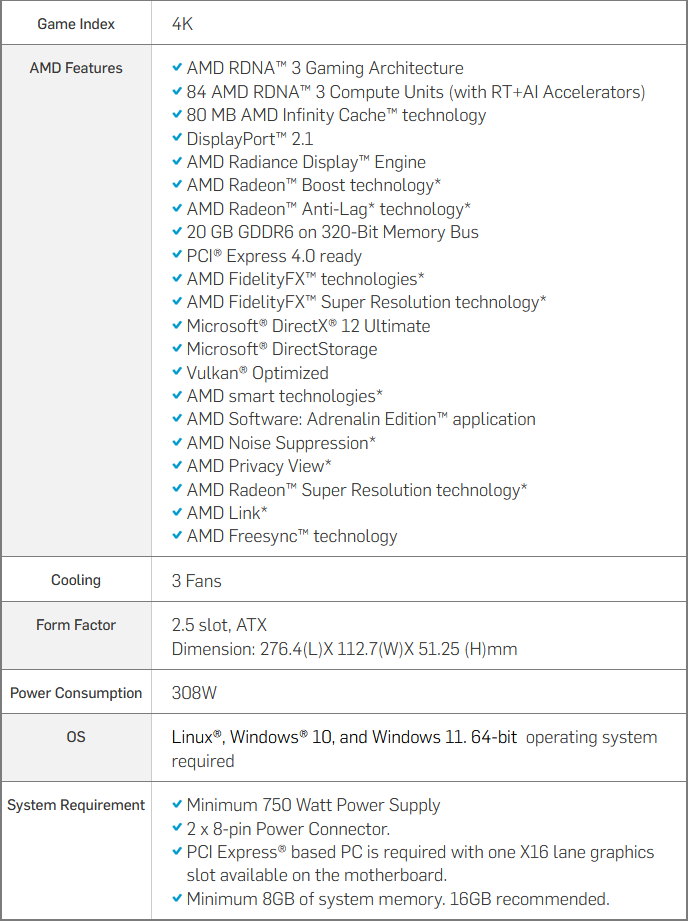This screenshot has height=921, width=688.
Task: Click the 80 MB AMD Infinity Cache text
Action: (336, 115)
